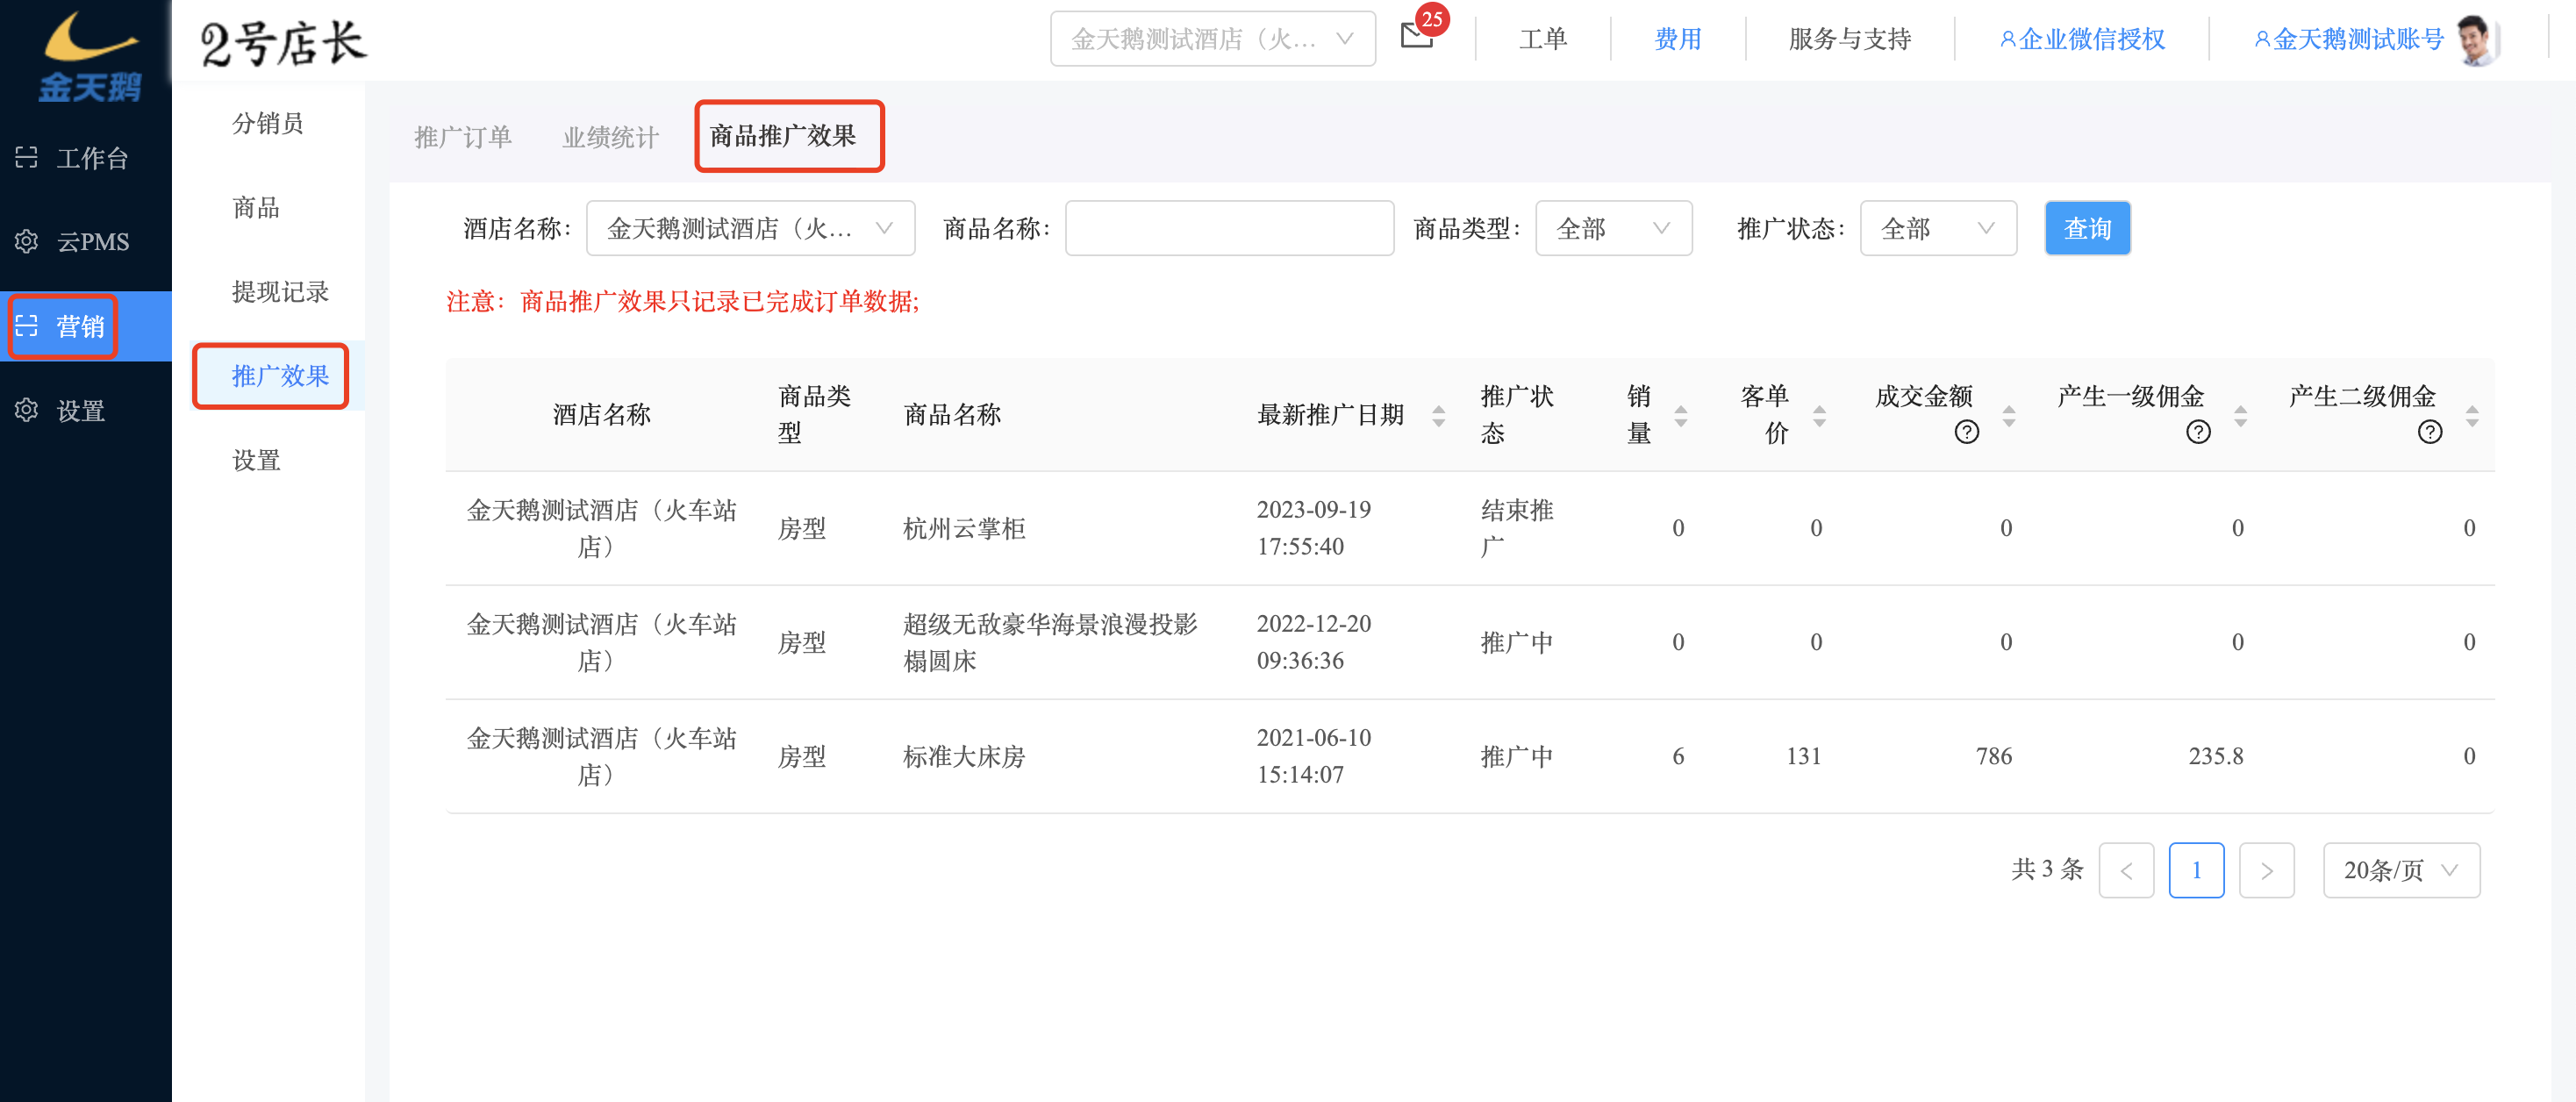Click the 查询 button
The width and height of the screenshot is (2576, 1102).
tap(2087, 228)
